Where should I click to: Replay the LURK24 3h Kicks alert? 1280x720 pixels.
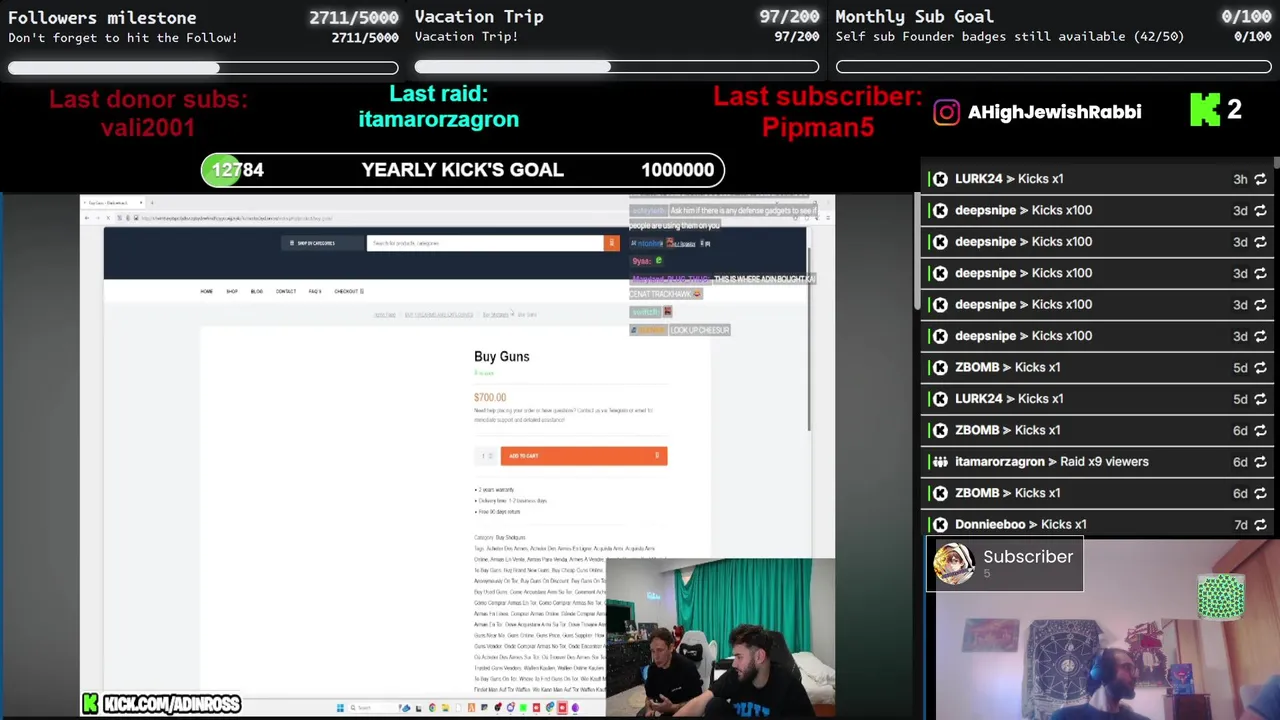[x=1260, y=179]
